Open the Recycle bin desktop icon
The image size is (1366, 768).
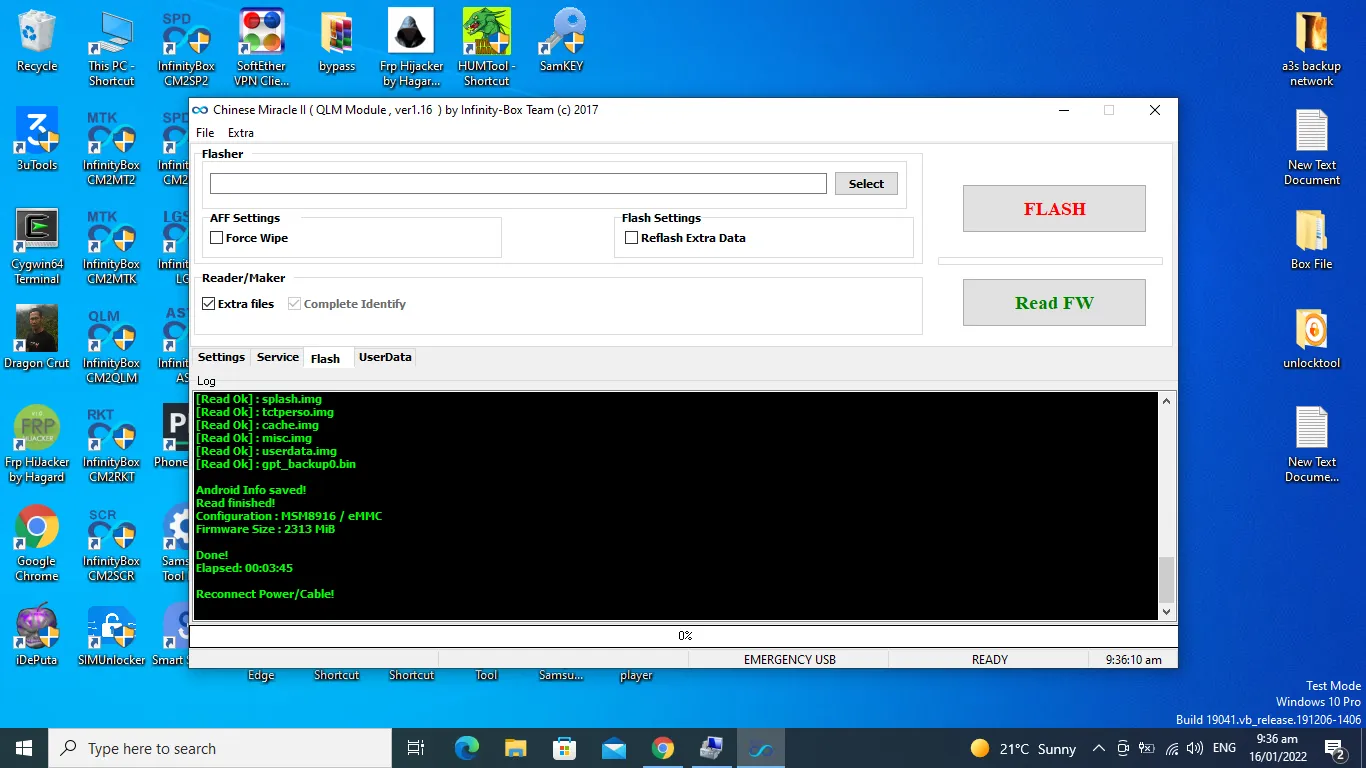tap(37, 42)
